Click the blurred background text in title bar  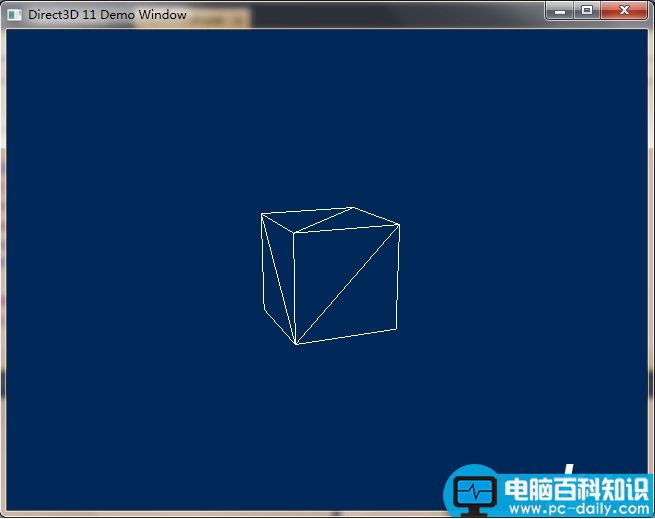[220, 17]
